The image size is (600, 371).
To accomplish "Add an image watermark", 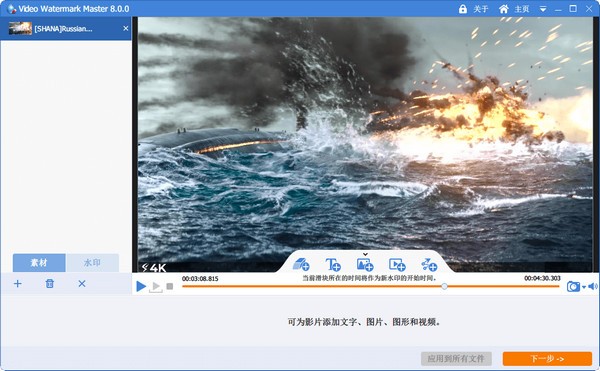I will pos(365,264).
